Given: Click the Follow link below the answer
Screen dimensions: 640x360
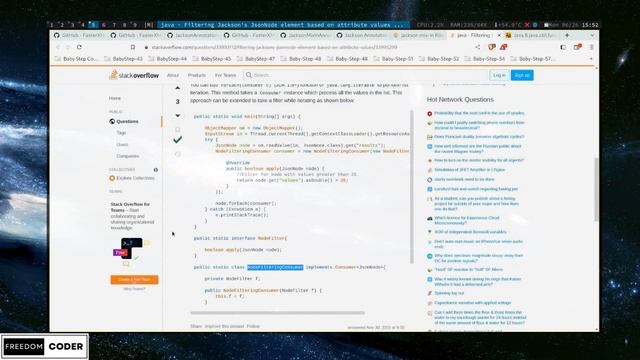Looking at the screenshot, I should [x=253, y=327].
